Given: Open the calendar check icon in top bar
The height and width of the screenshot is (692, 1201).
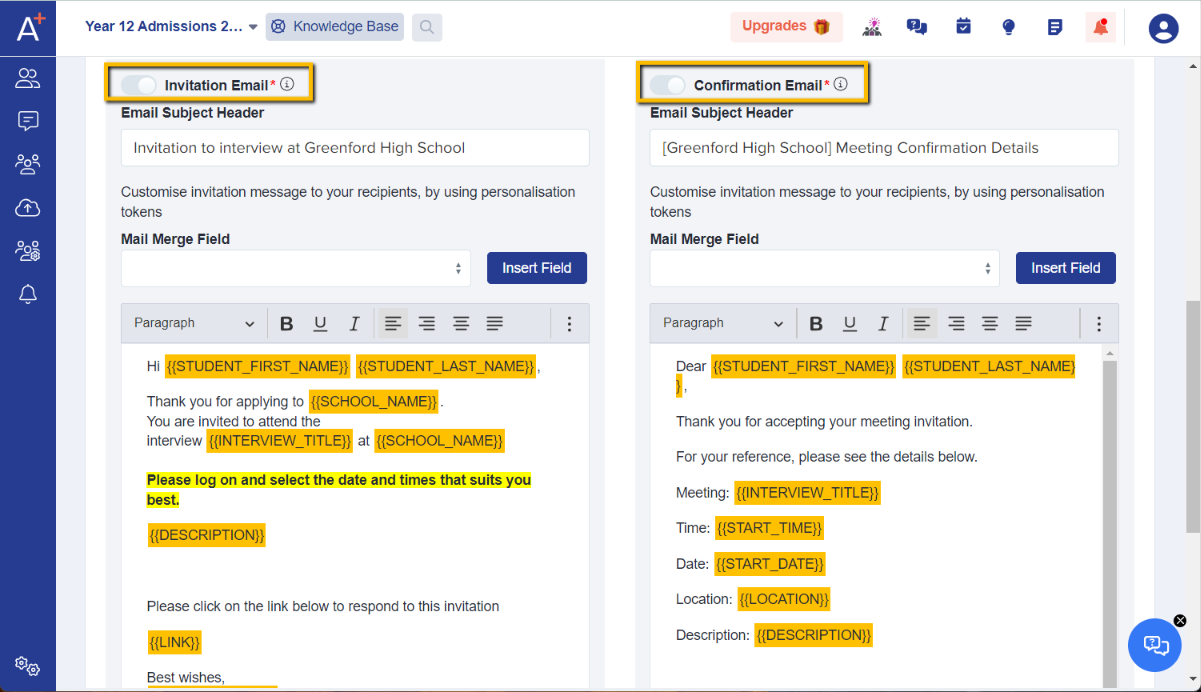Looking at the screenshot, I should pyautogui.click(x=963, y=27).
